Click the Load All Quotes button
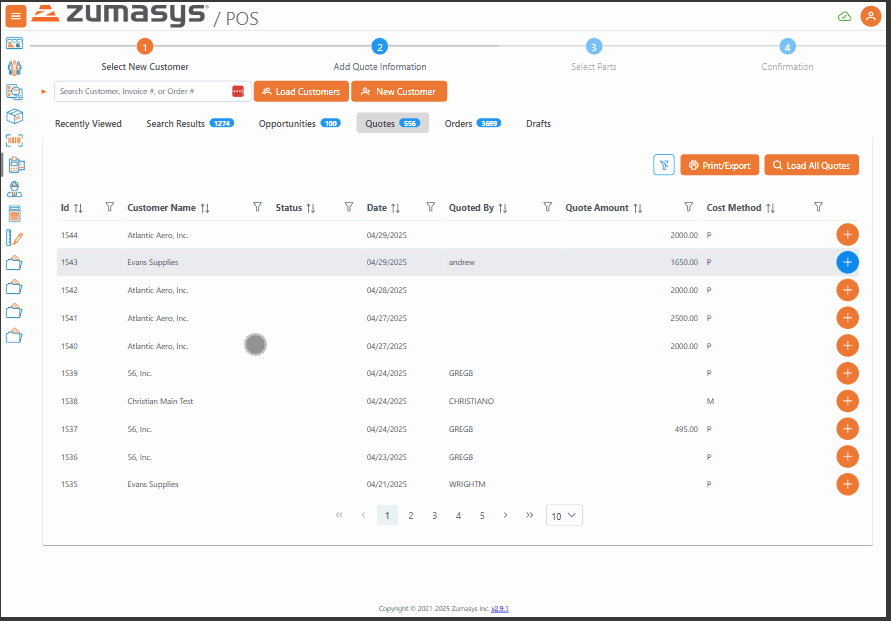 (x=811, y=165)
